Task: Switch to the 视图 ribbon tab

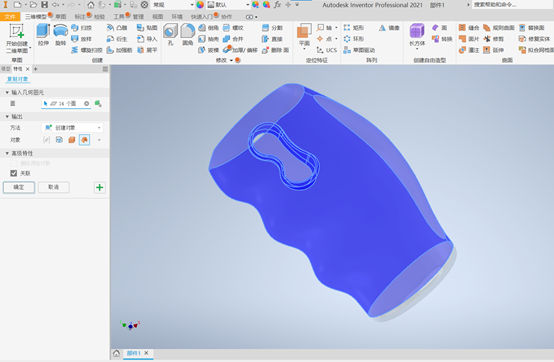Action: pyautogui.click(x=158, y=17)
